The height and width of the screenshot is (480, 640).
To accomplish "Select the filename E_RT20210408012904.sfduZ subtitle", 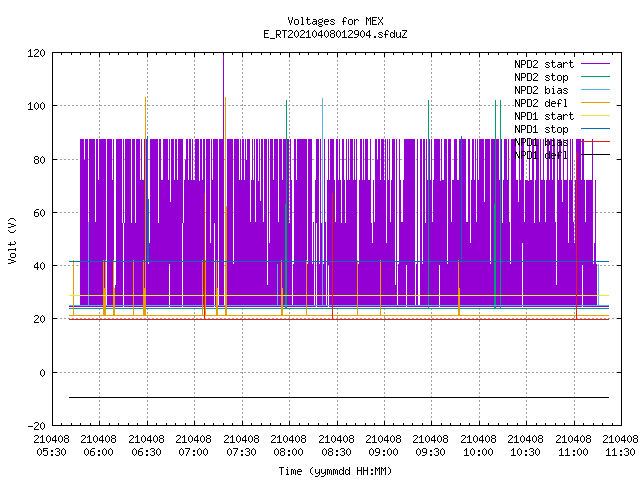I will (x=335, y=34).
